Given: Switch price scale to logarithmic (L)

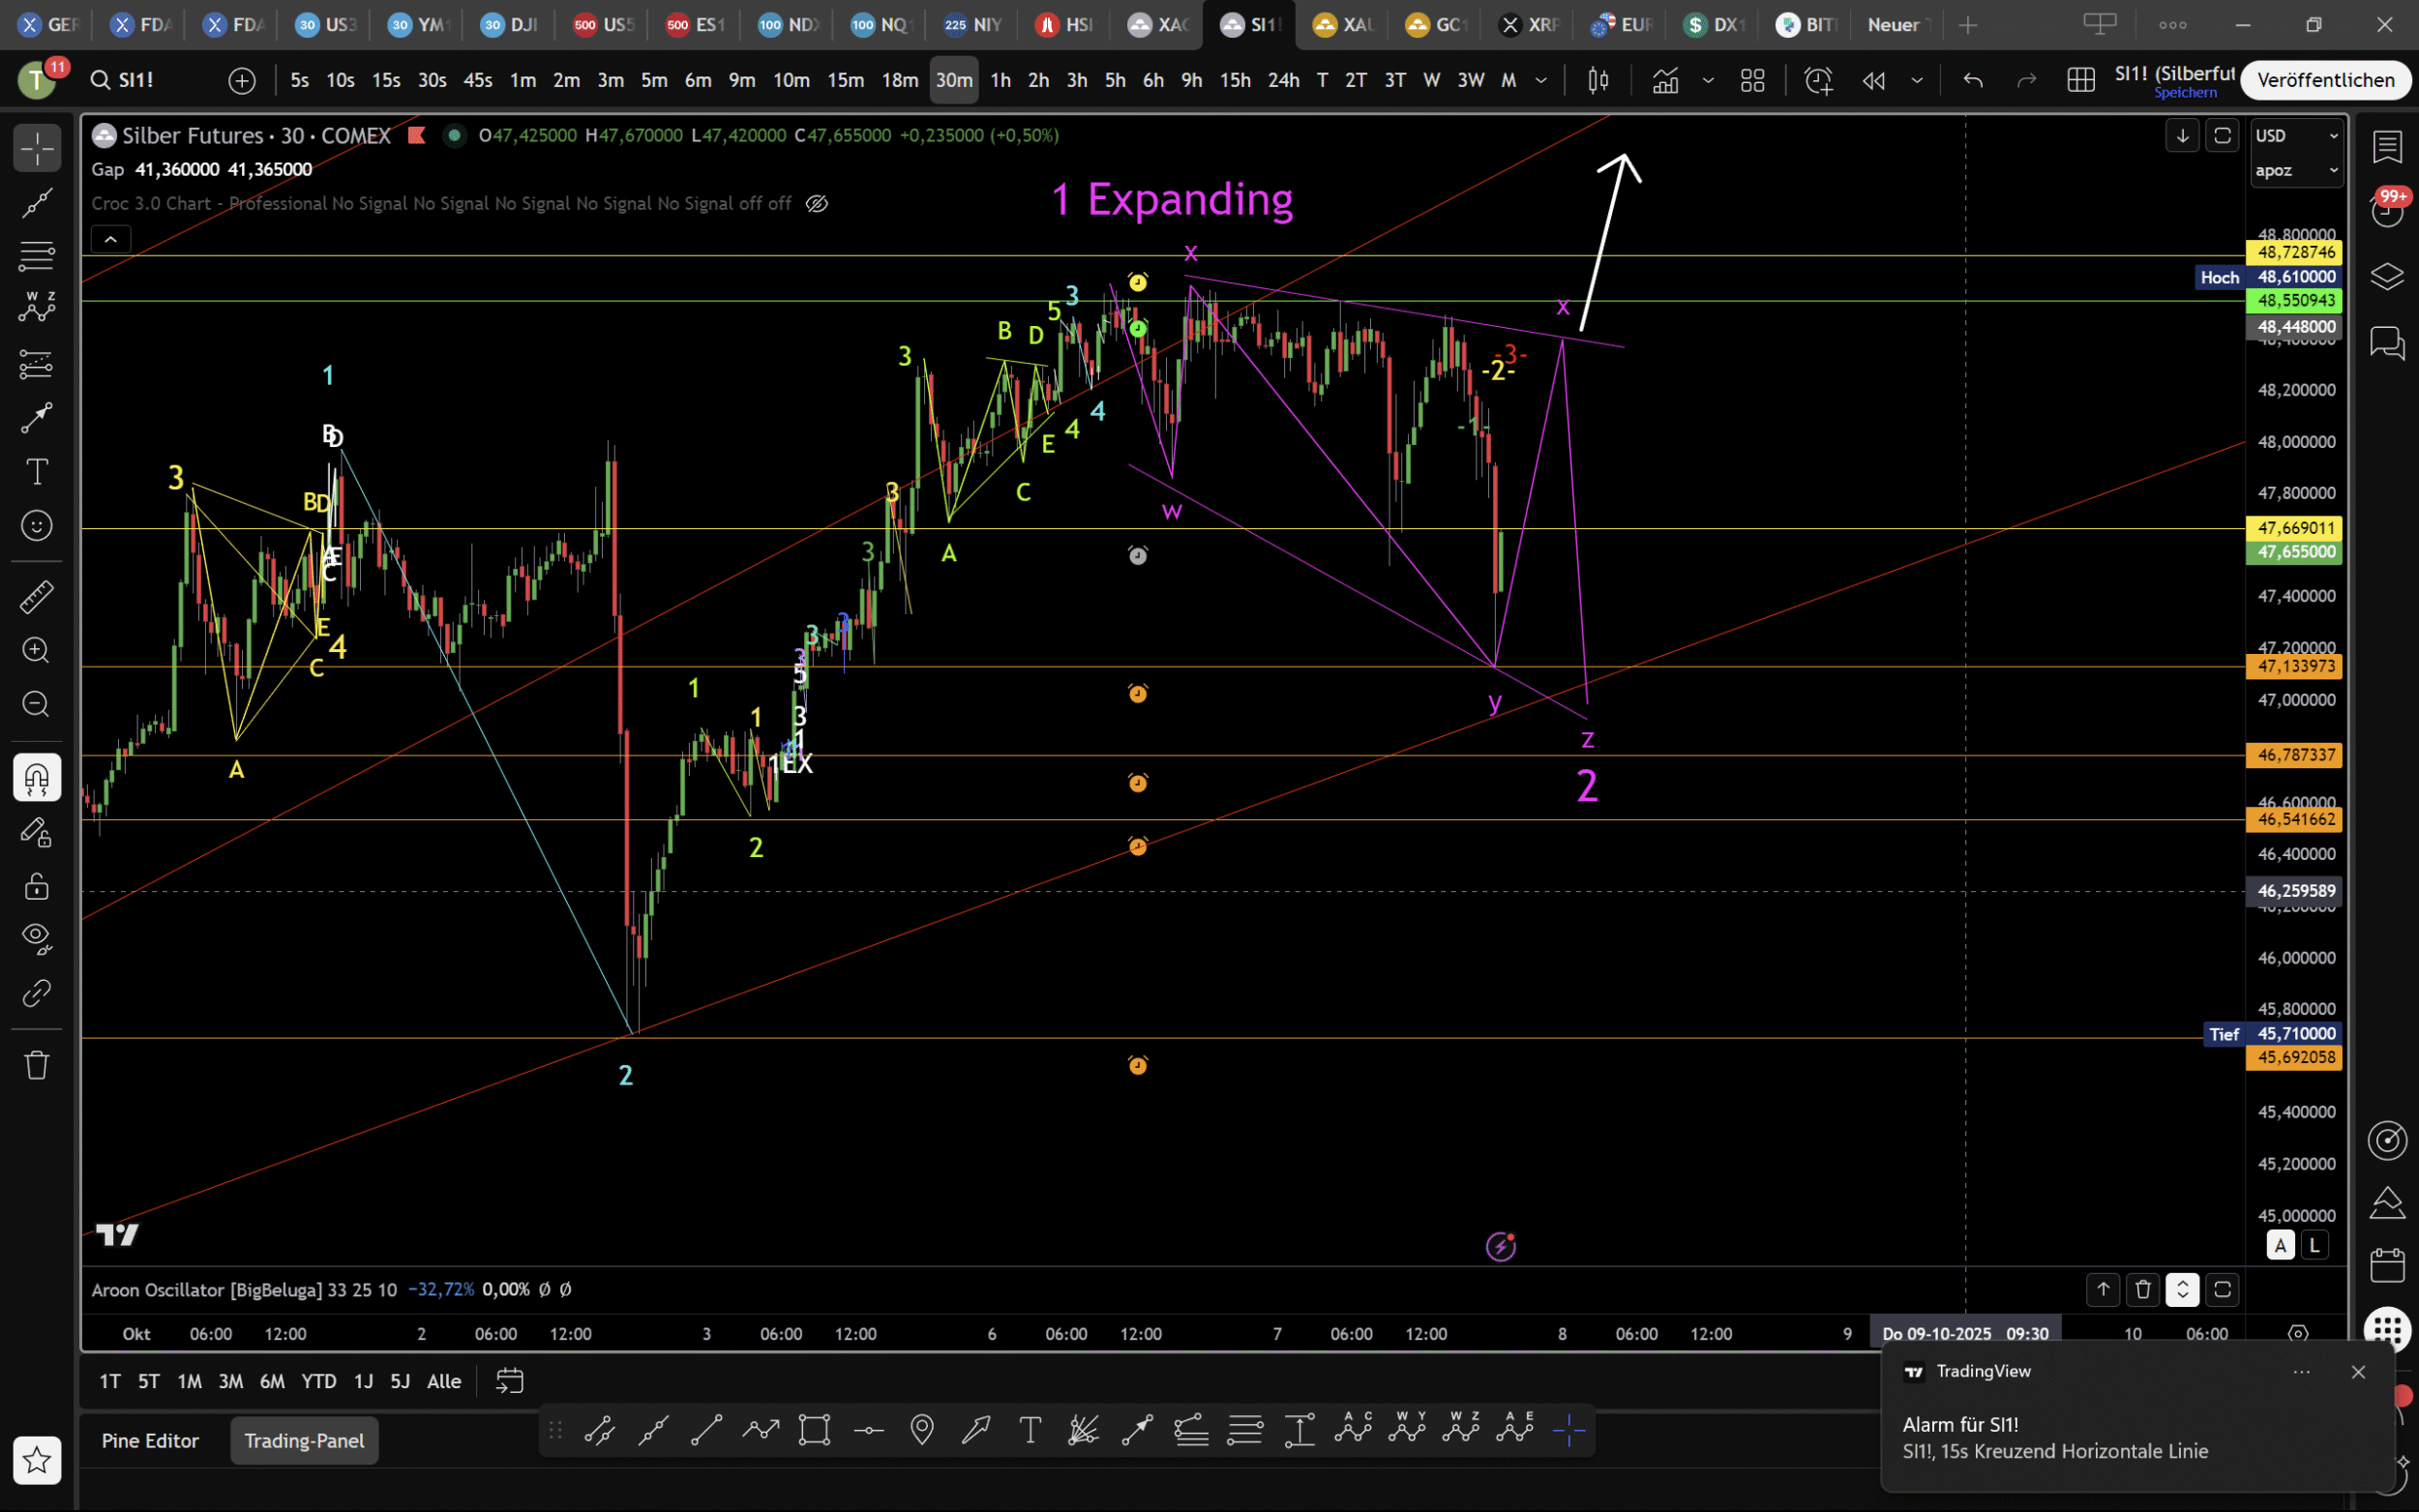Looking at the screenshot, I should (x=2314, y=1245).
